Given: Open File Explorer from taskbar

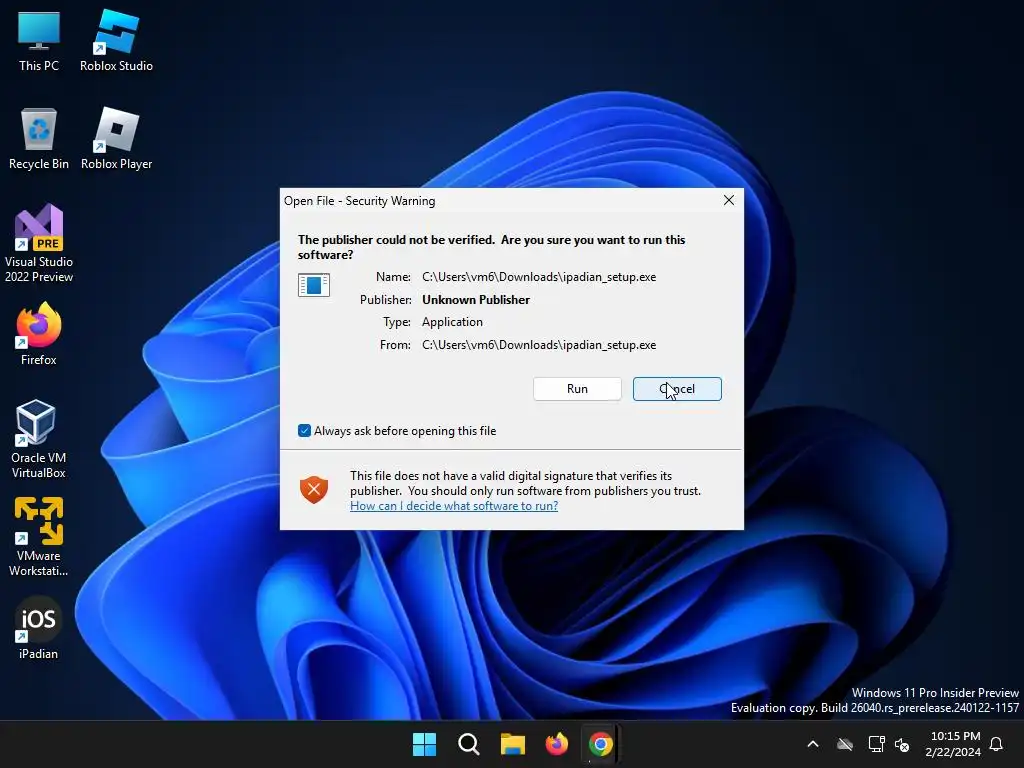Looking at the screenshot, I should coord(513,744).
